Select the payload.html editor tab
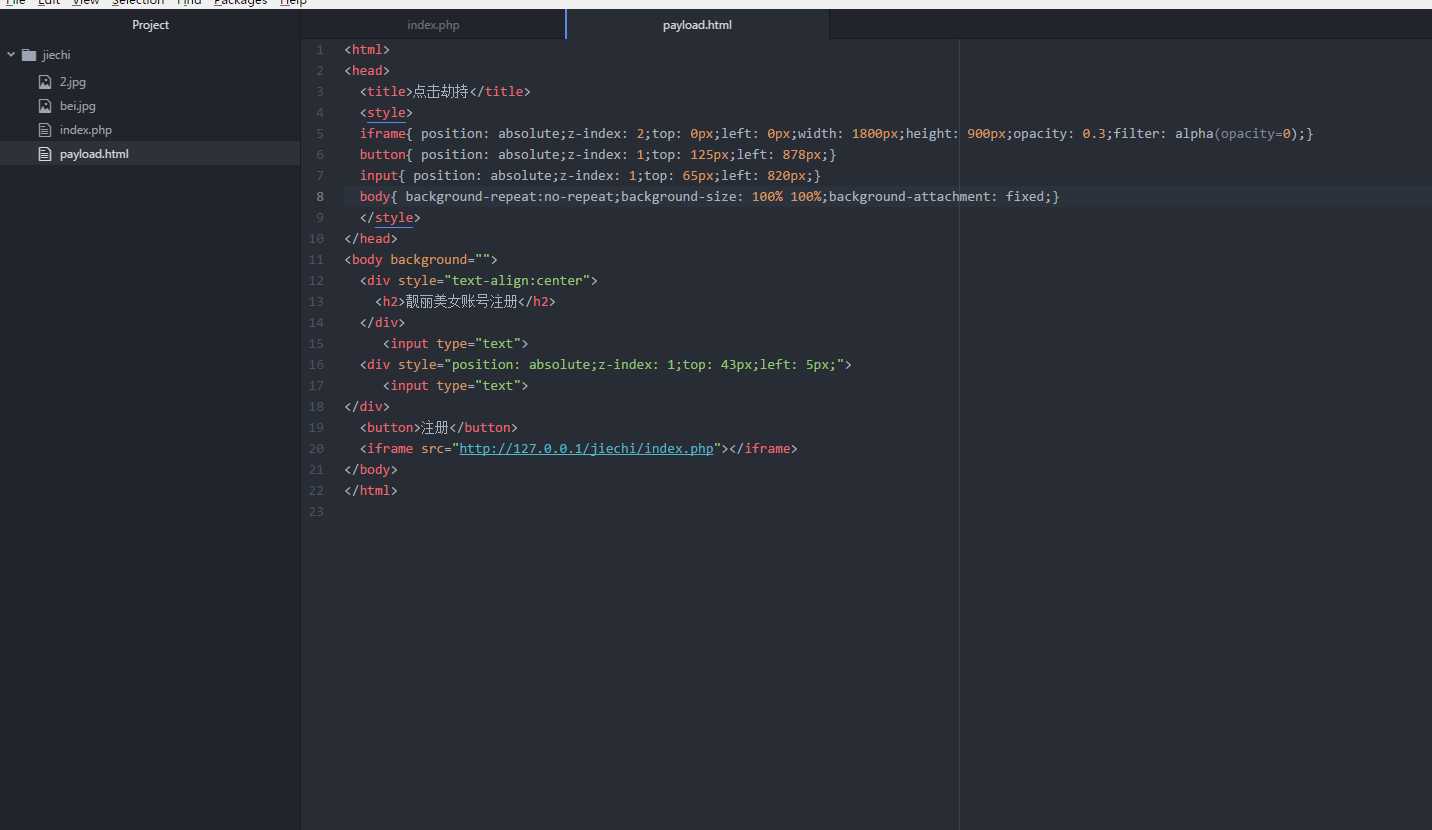 click(x=697, y=25)
